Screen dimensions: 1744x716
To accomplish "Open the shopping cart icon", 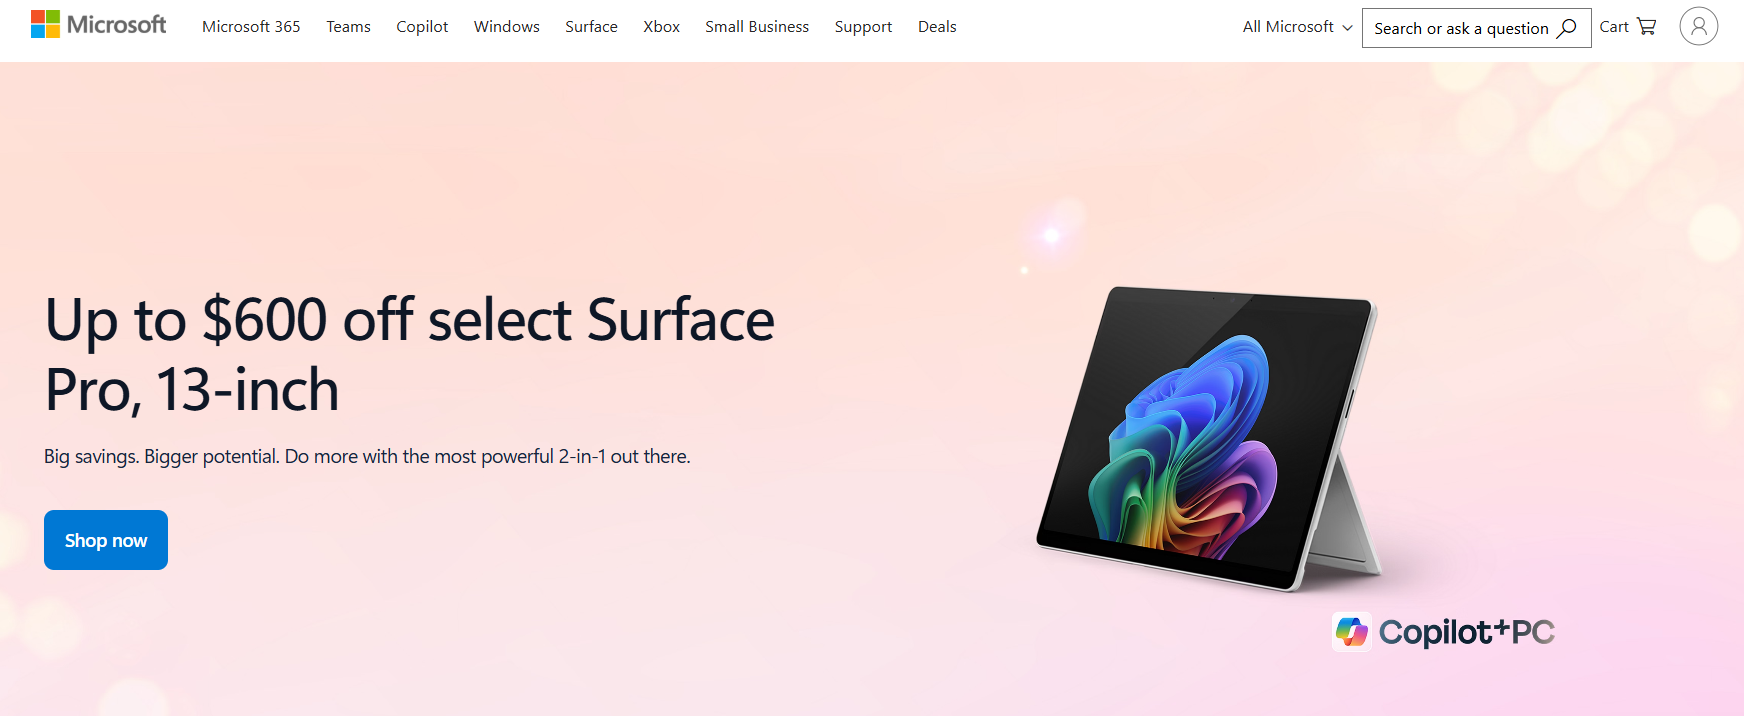I will pos(1646,27).
